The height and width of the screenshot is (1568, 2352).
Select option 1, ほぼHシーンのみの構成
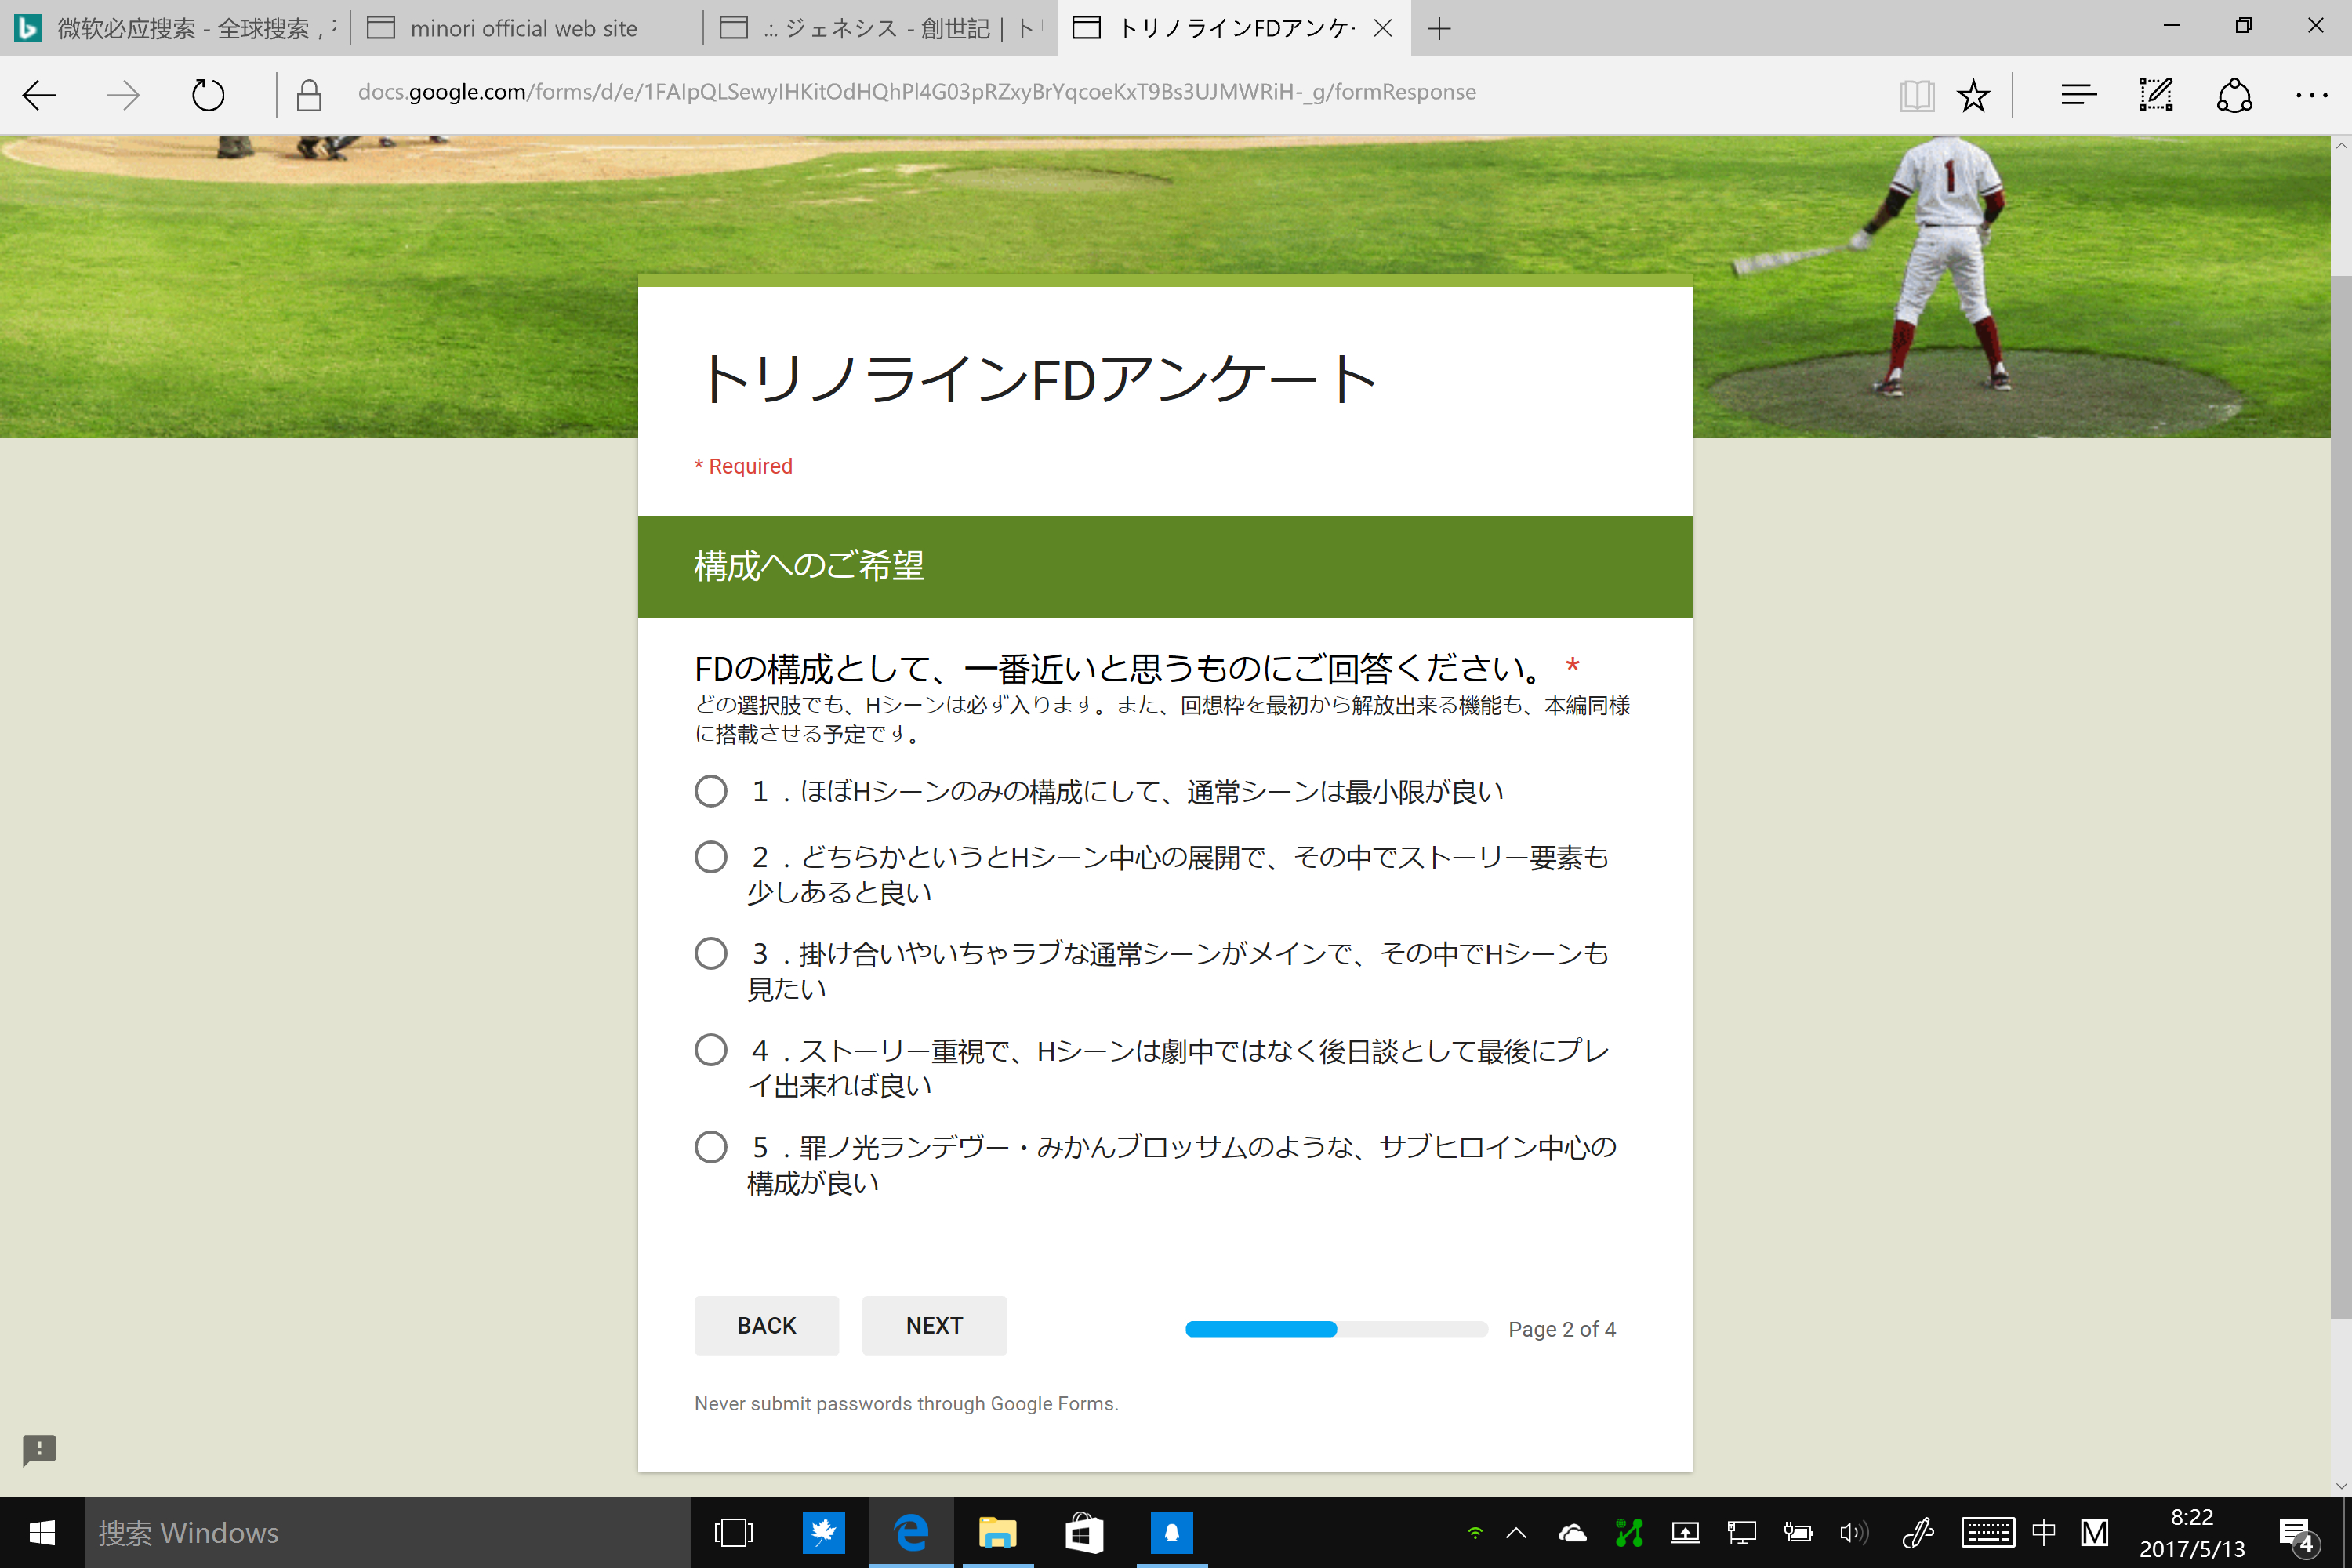pyautogui.click(x=711, y=791)
